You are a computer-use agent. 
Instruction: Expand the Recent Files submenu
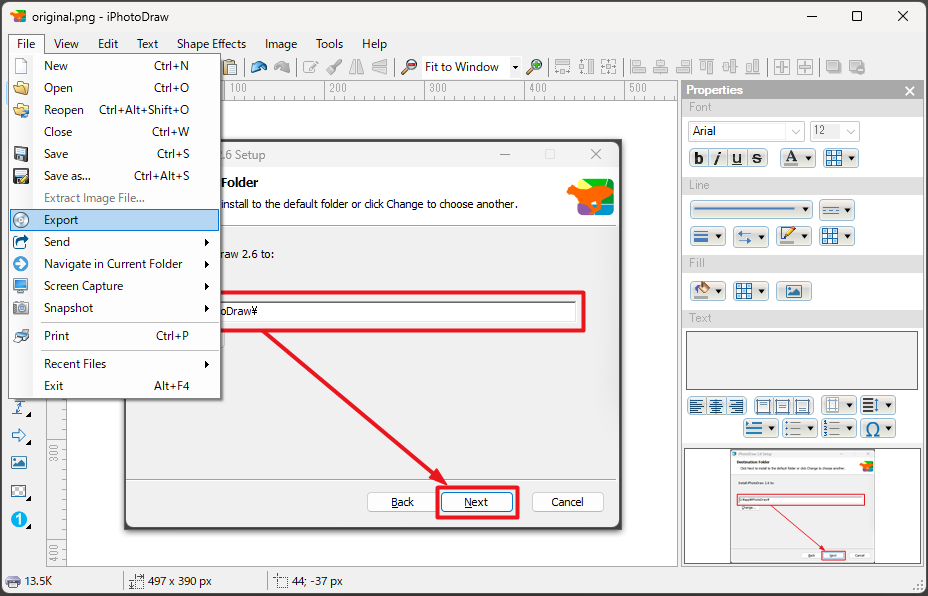pos(114,364)
